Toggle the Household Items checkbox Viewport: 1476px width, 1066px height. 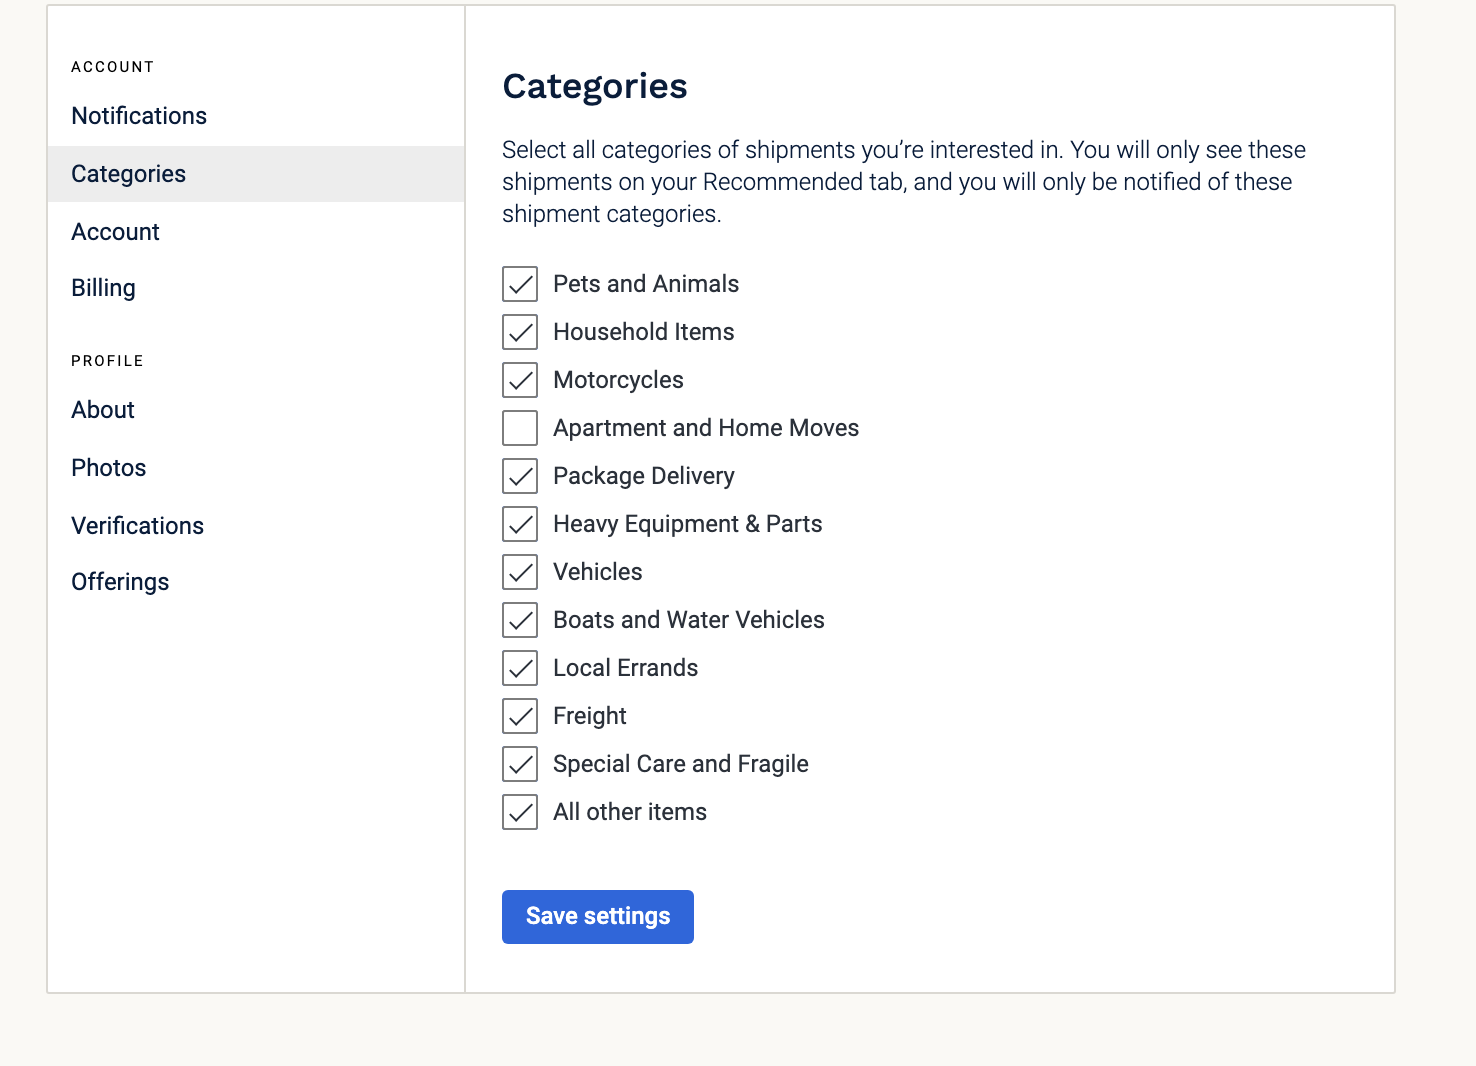click(x=520, y=332)
